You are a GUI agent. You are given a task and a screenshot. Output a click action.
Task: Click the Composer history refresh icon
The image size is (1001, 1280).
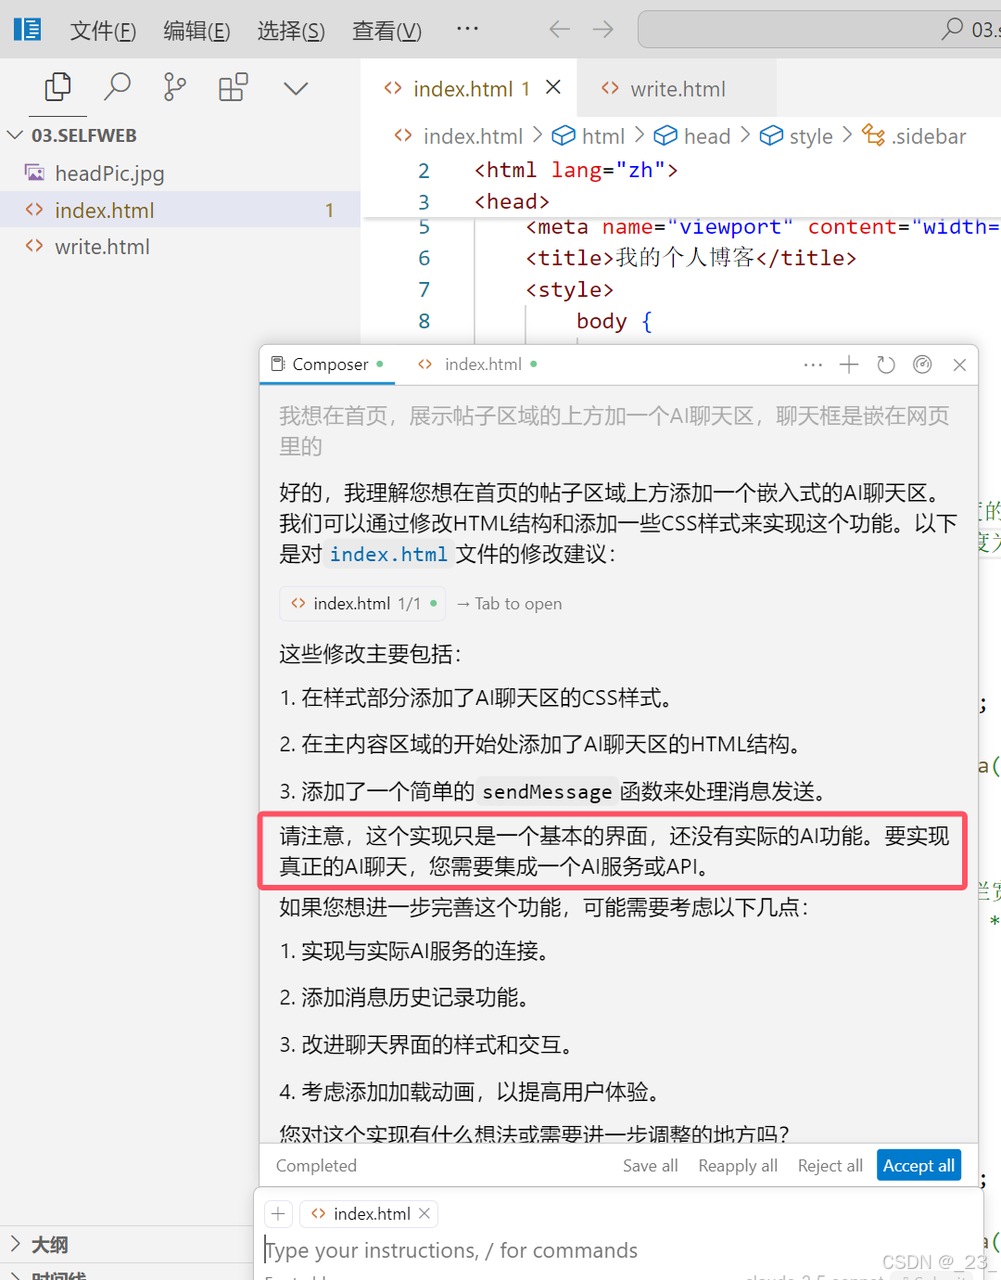pyautogui.click(x=886, y=365)
